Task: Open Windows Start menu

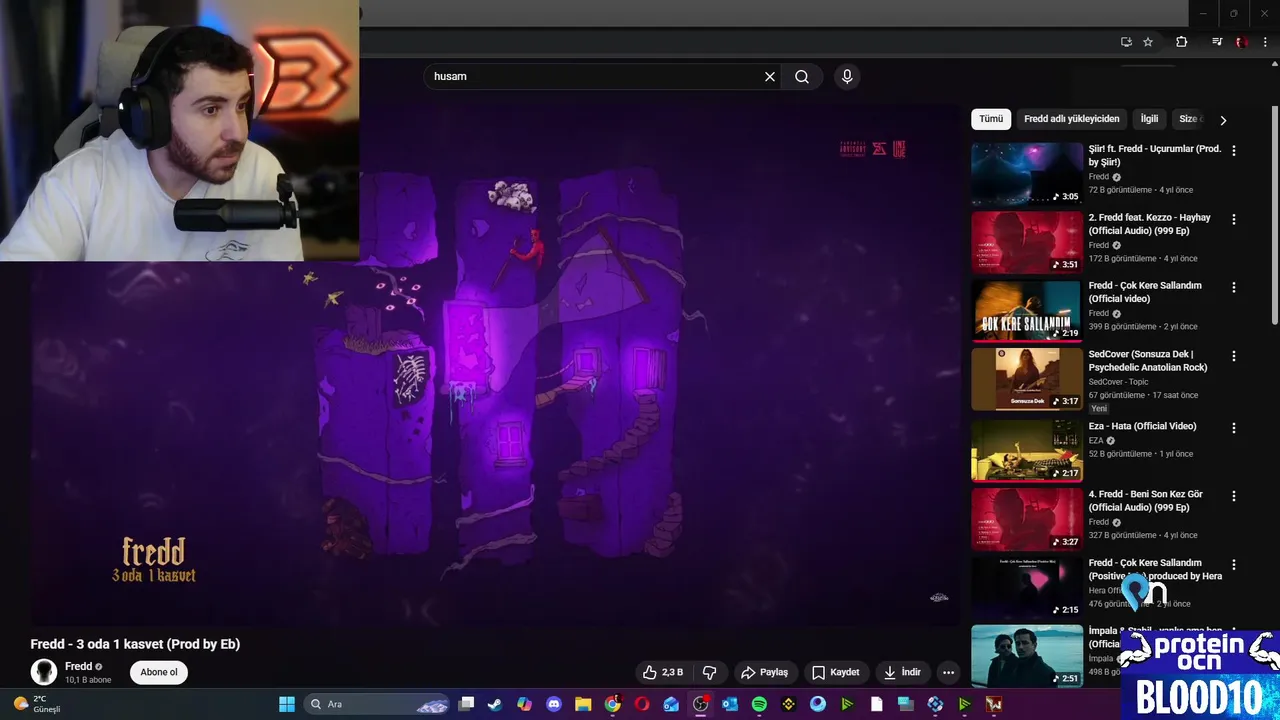Action: [287, 704]
